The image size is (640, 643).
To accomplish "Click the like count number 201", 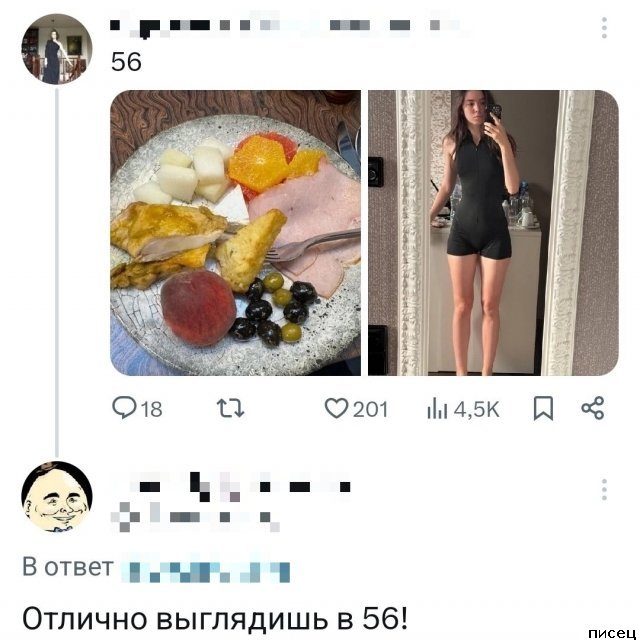I will 370,409.
